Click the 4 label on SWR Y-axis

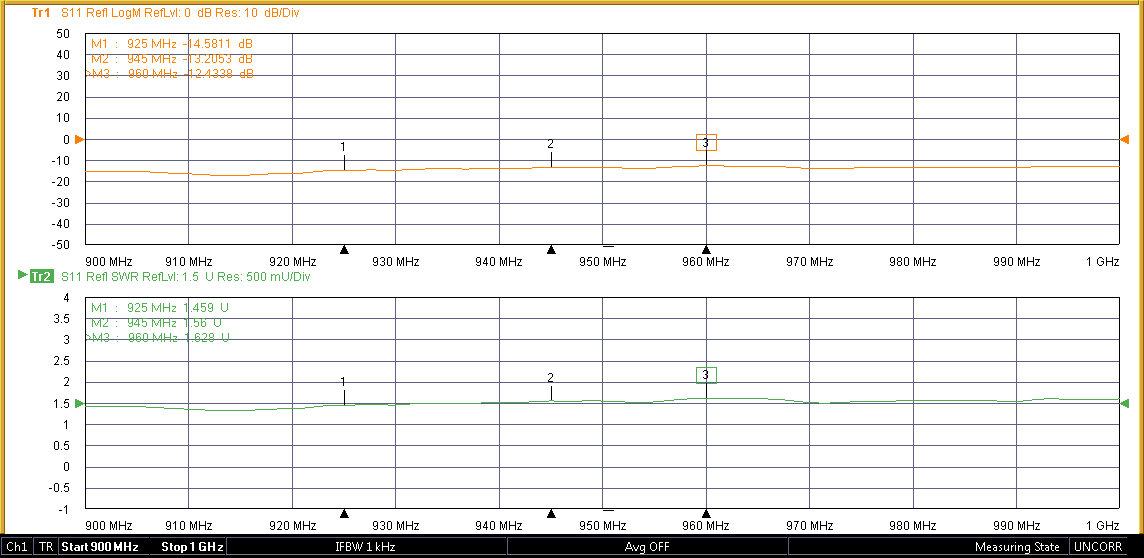pyautogui.click(x=66, y=298)
